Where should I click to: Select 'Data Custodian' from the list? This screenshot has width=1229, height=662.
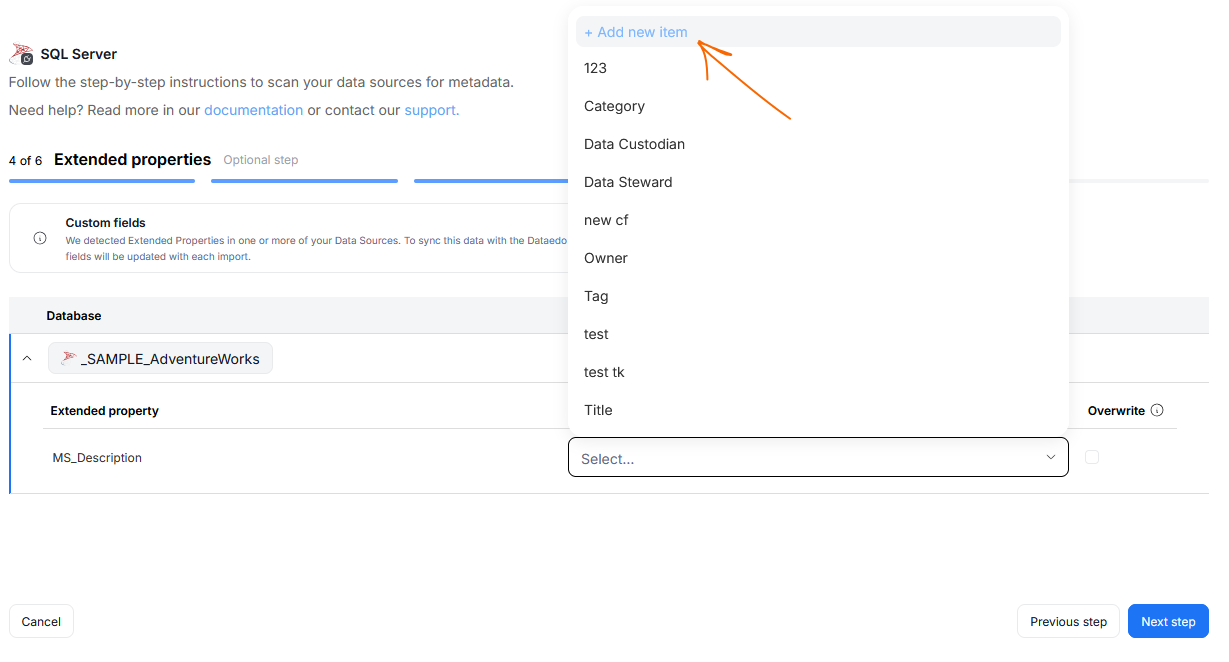click(x=634, y=144)
